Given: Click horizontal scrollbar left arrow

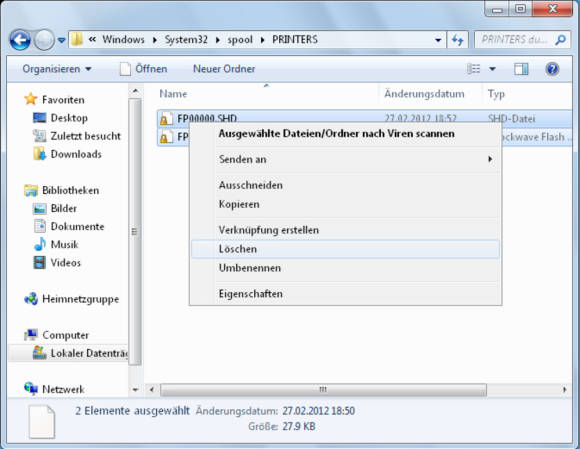Looking at the screenshot, I should coord(151,389).
